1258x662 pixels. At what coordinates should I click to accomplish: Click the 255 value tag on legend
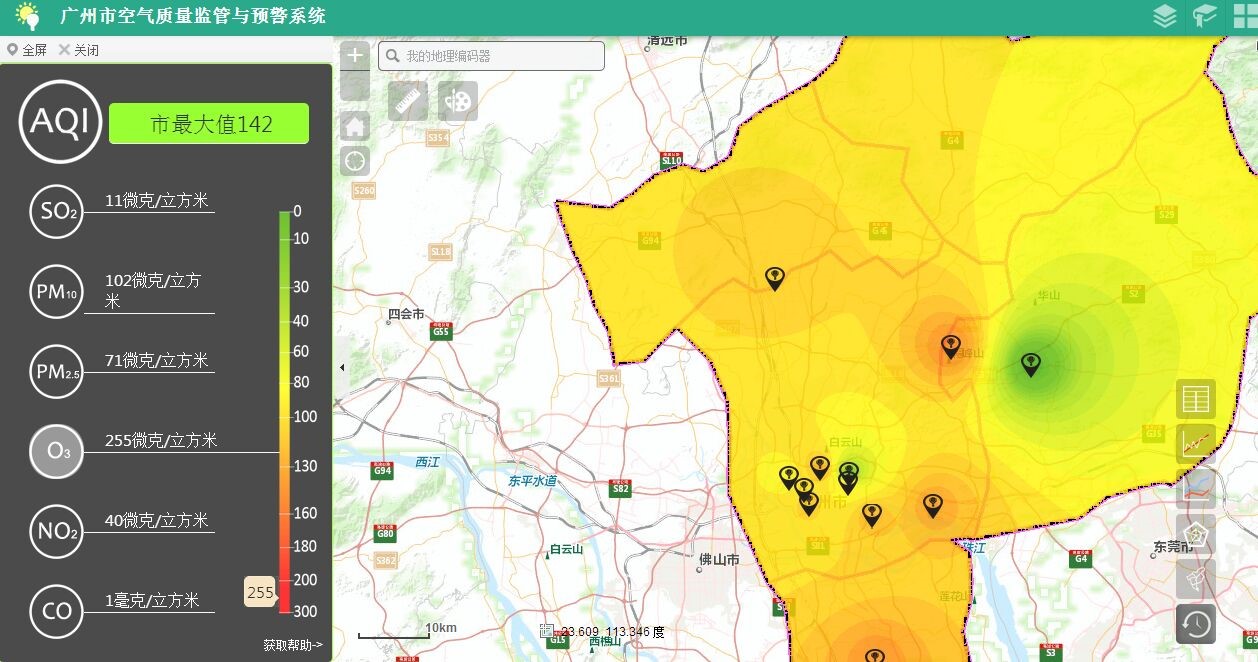pos(260,592)
